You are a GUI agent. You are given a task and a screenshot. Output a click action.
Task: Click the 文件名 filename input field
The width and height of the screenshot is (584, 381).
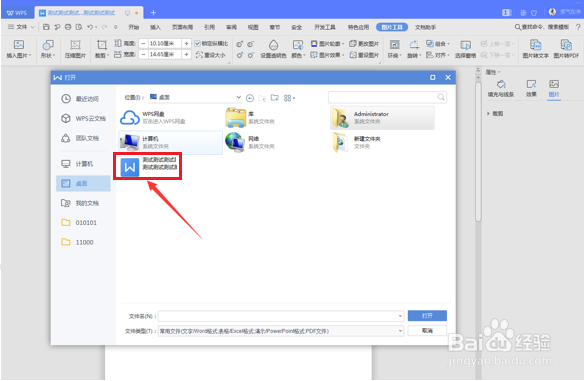point(281,316)
